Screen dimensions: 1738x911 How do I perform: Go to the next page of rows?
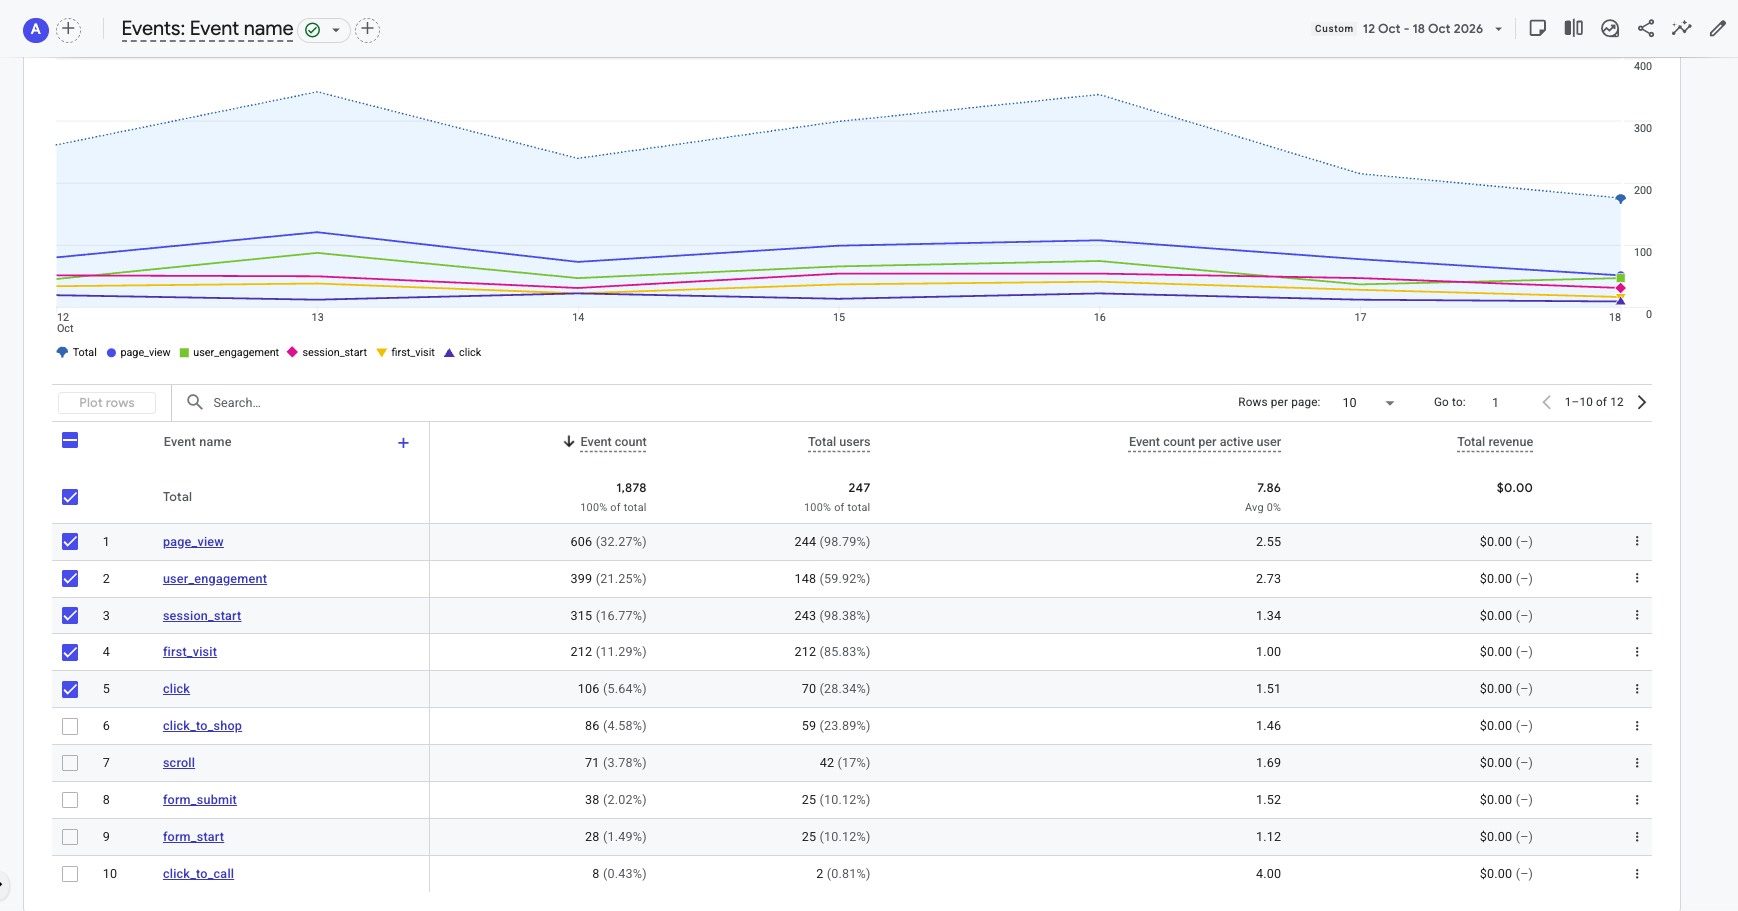click(x=1642, y=402)
